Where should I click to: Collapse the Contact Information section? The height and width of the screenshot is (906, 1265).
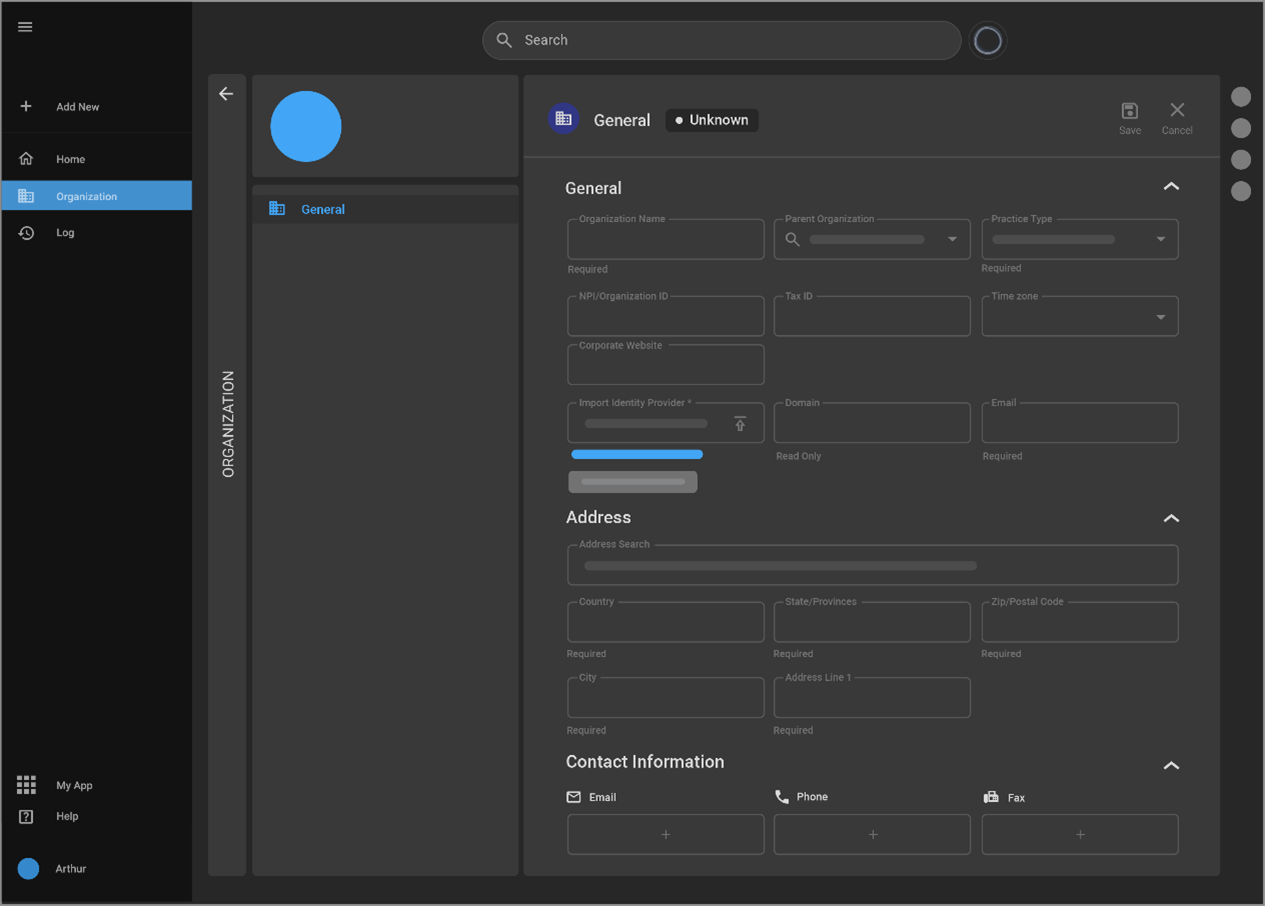(1171, 765)
